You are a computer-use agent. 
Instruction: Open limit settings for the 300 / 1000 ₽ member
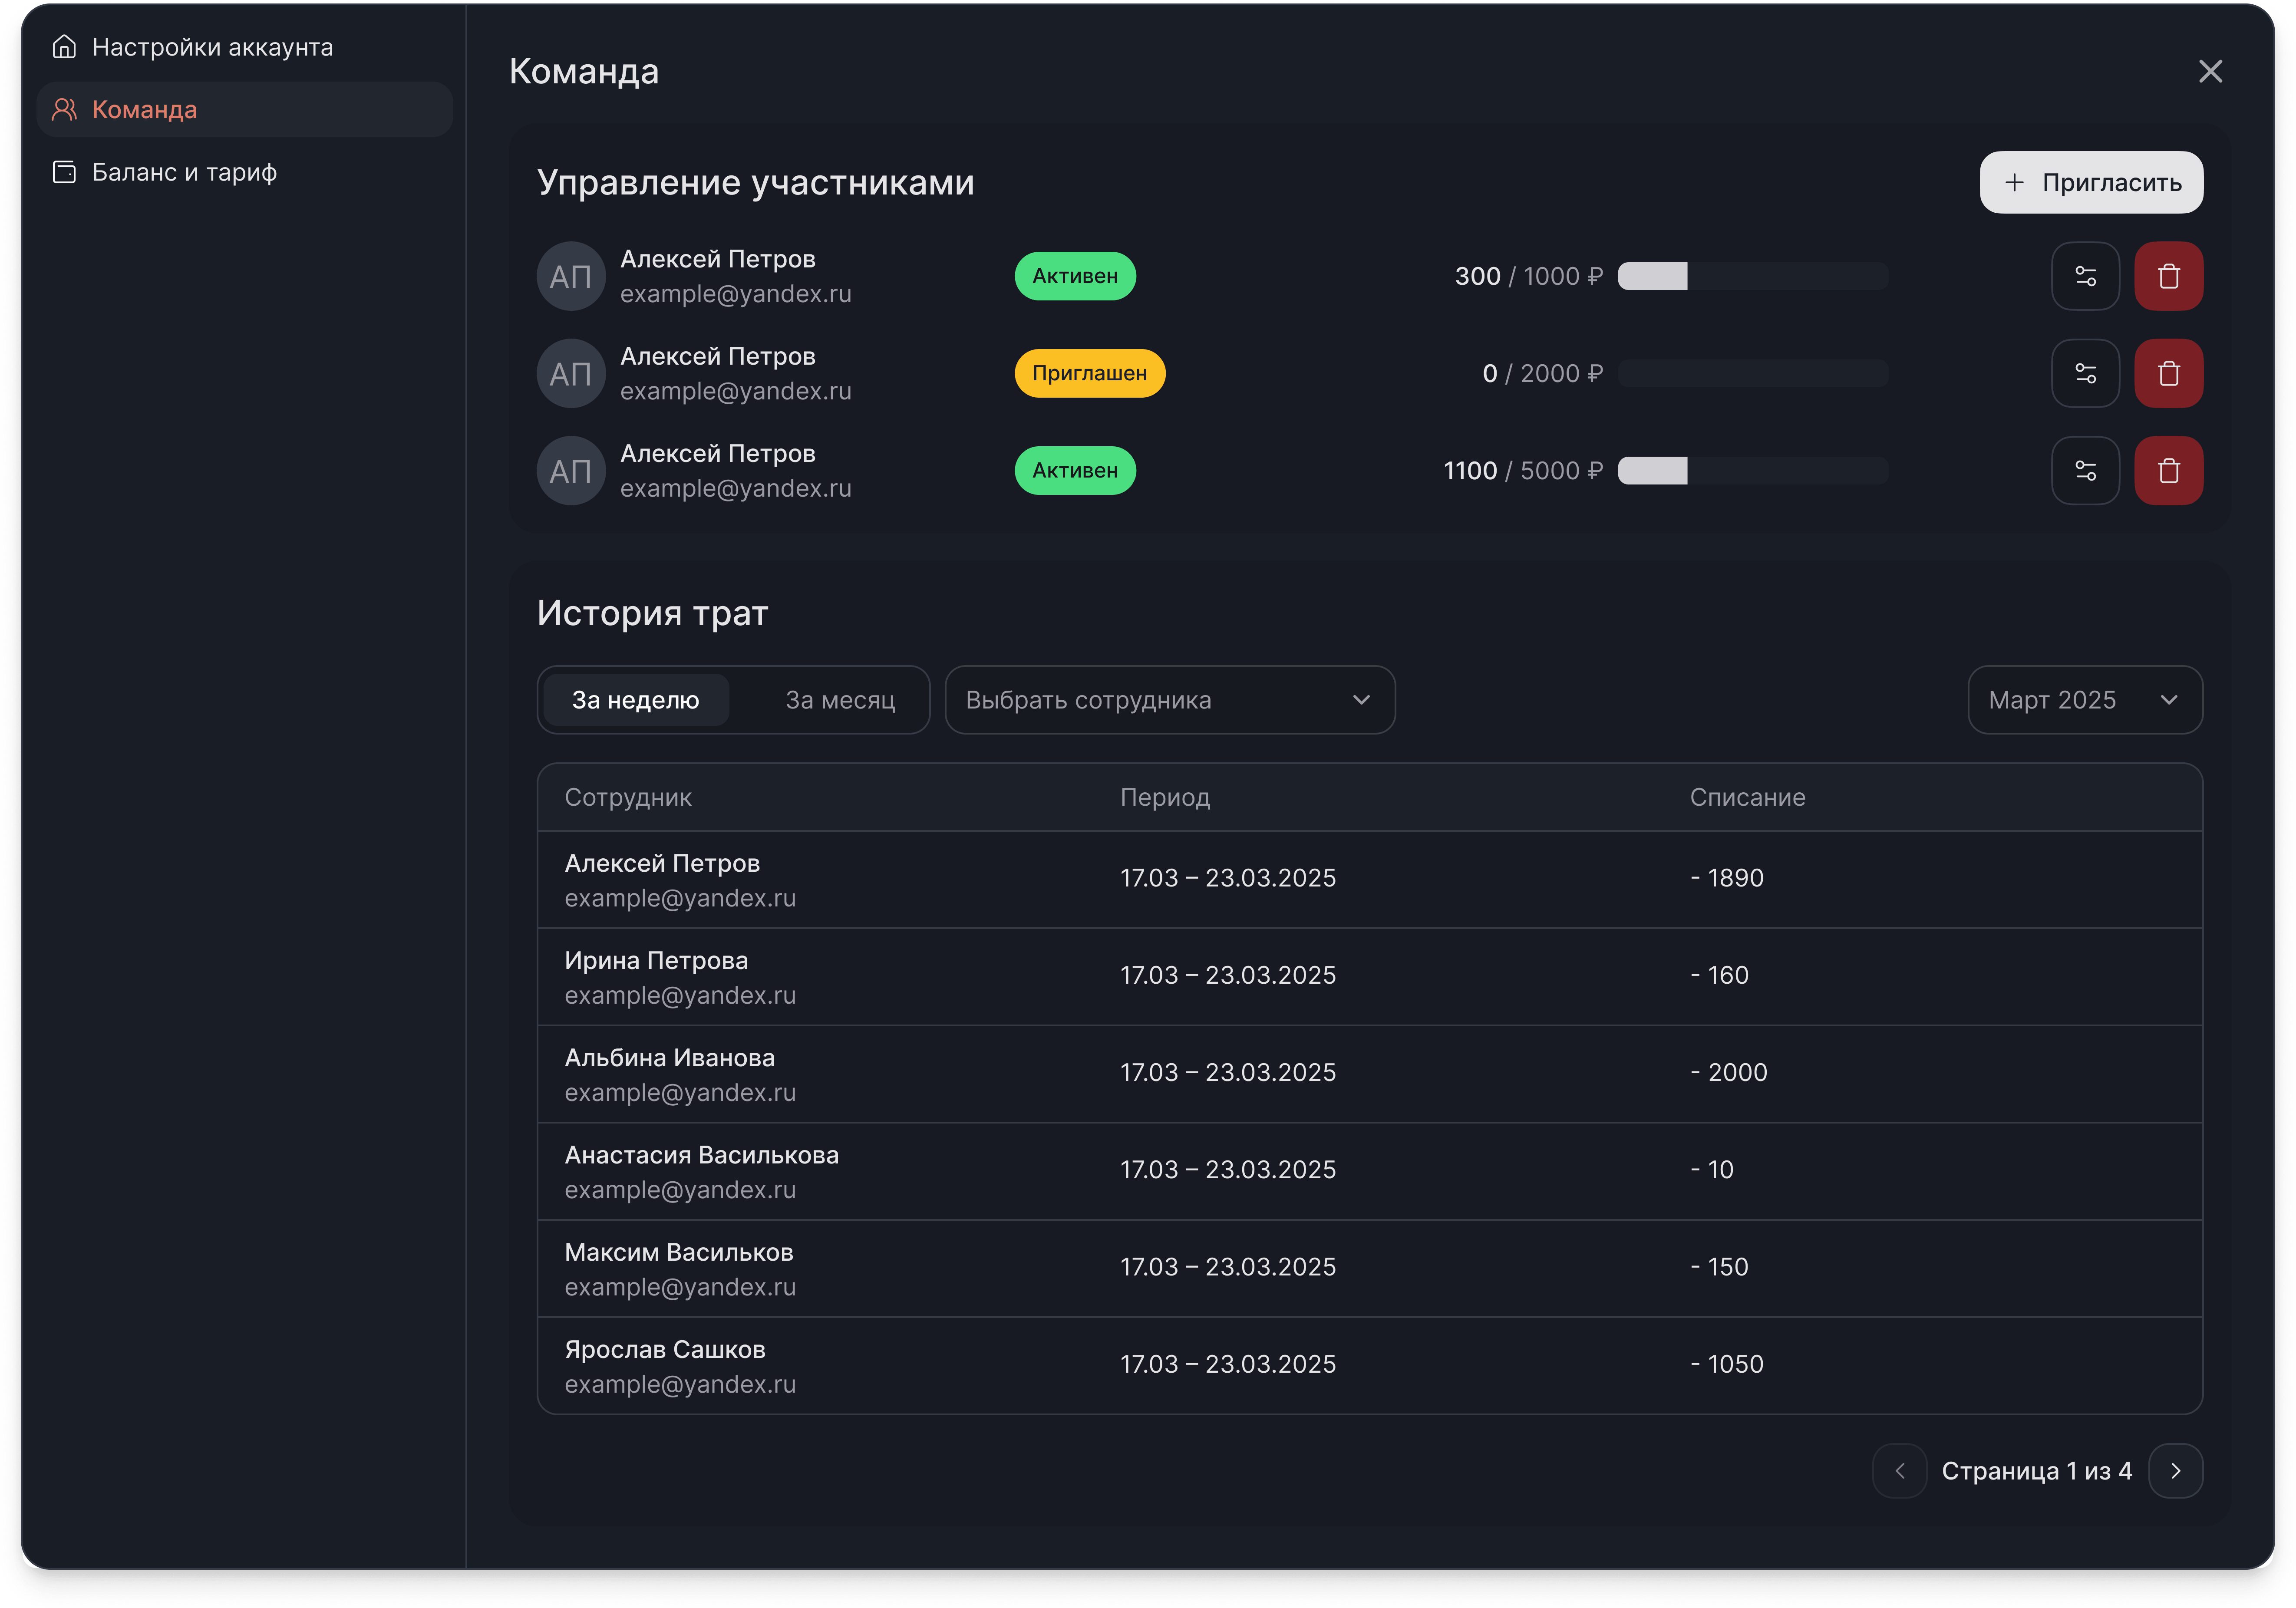click(2085, 276)
